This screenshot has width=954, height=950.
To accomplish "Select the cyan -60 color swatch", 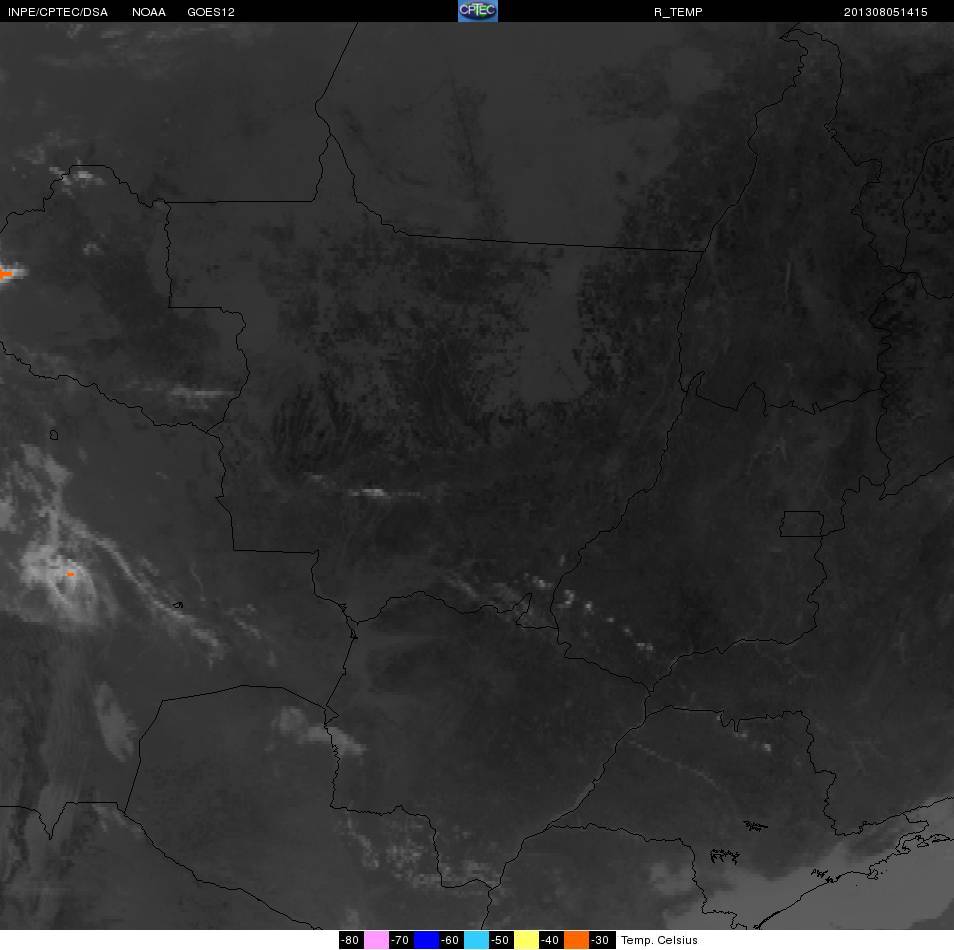I will 476,940.
